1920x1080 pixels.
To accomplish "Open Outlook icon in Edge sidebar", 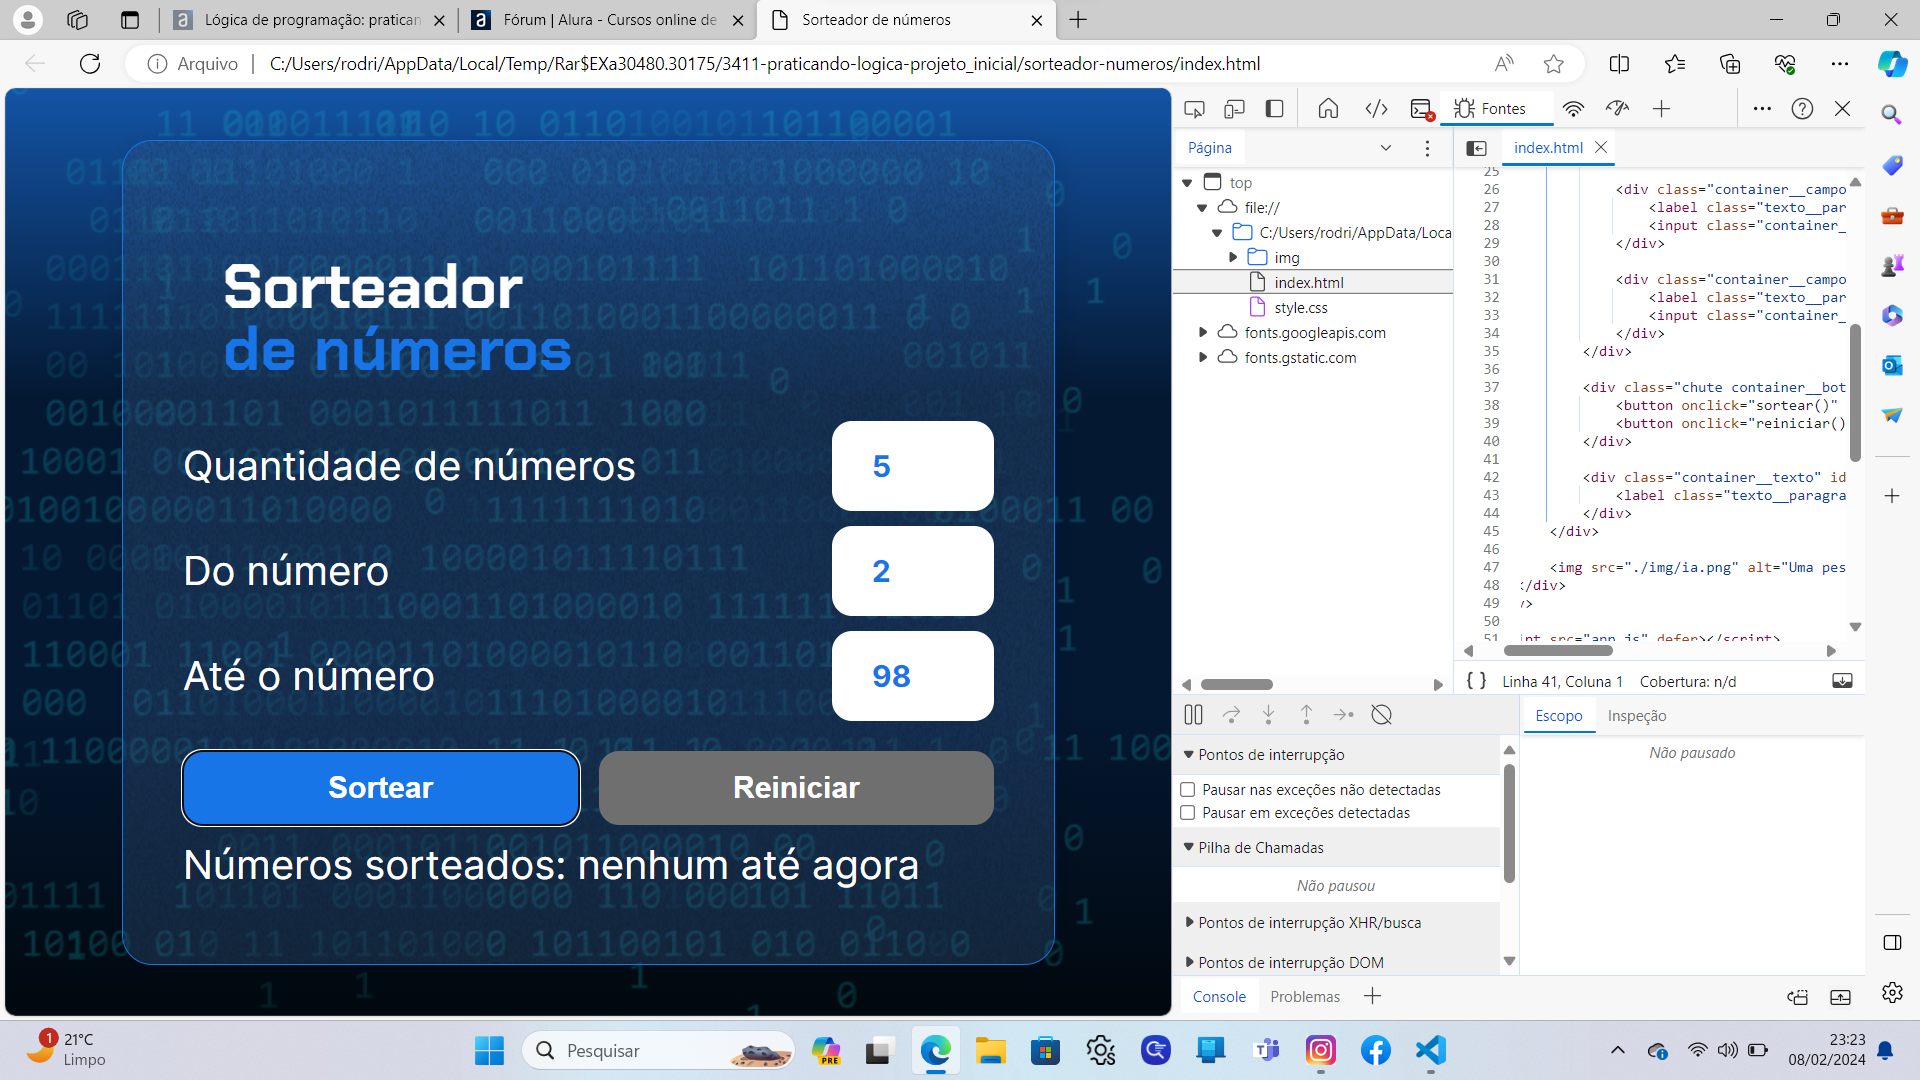I will tap(1892, 365).
